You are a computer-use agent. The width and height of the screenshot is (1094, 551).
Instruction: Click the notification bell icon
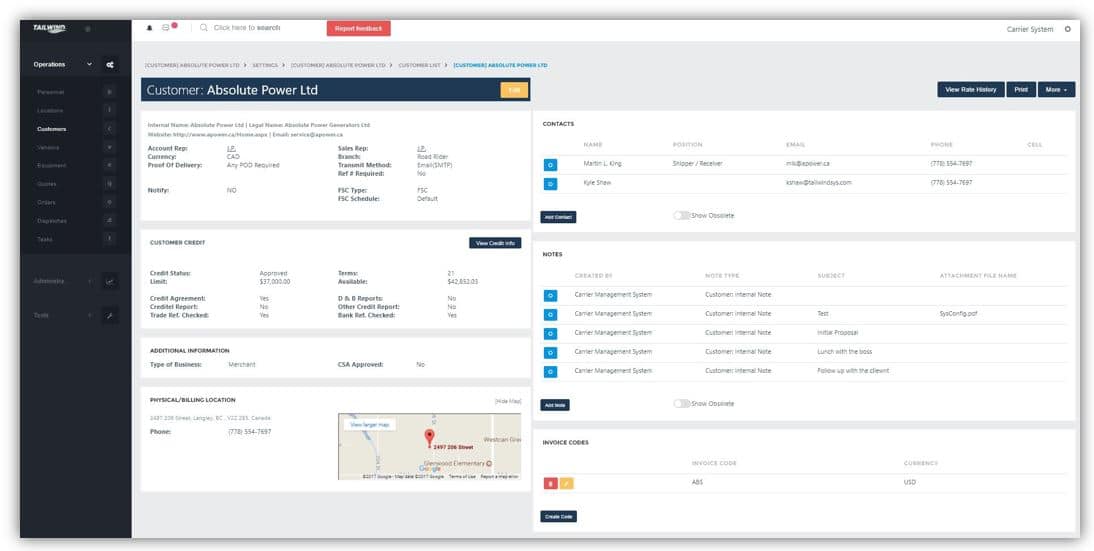click(x=150, y=28)
